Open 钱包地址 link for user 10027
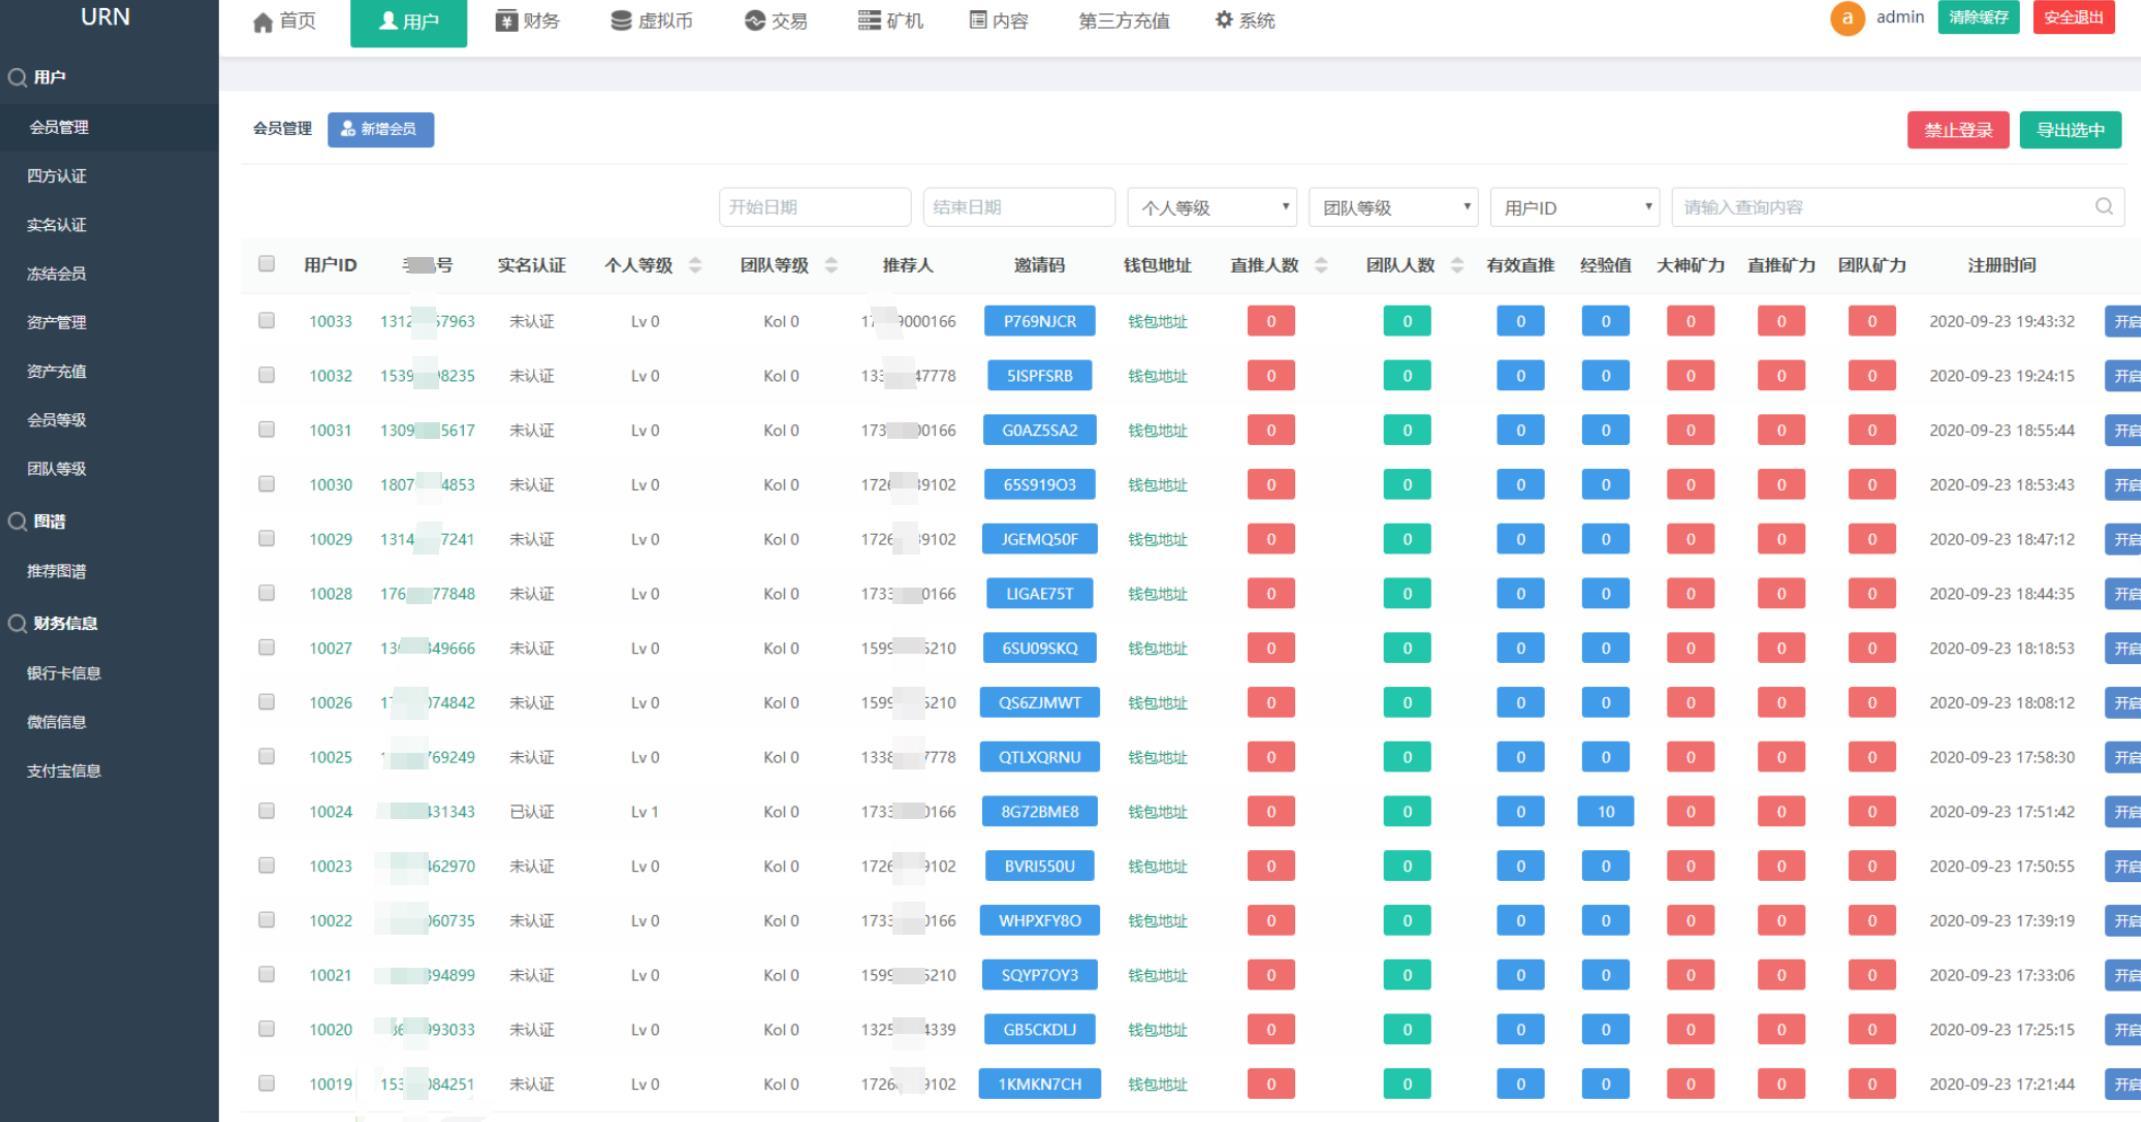Viewport: 2141px width, 1122px height. [1157, 648]
